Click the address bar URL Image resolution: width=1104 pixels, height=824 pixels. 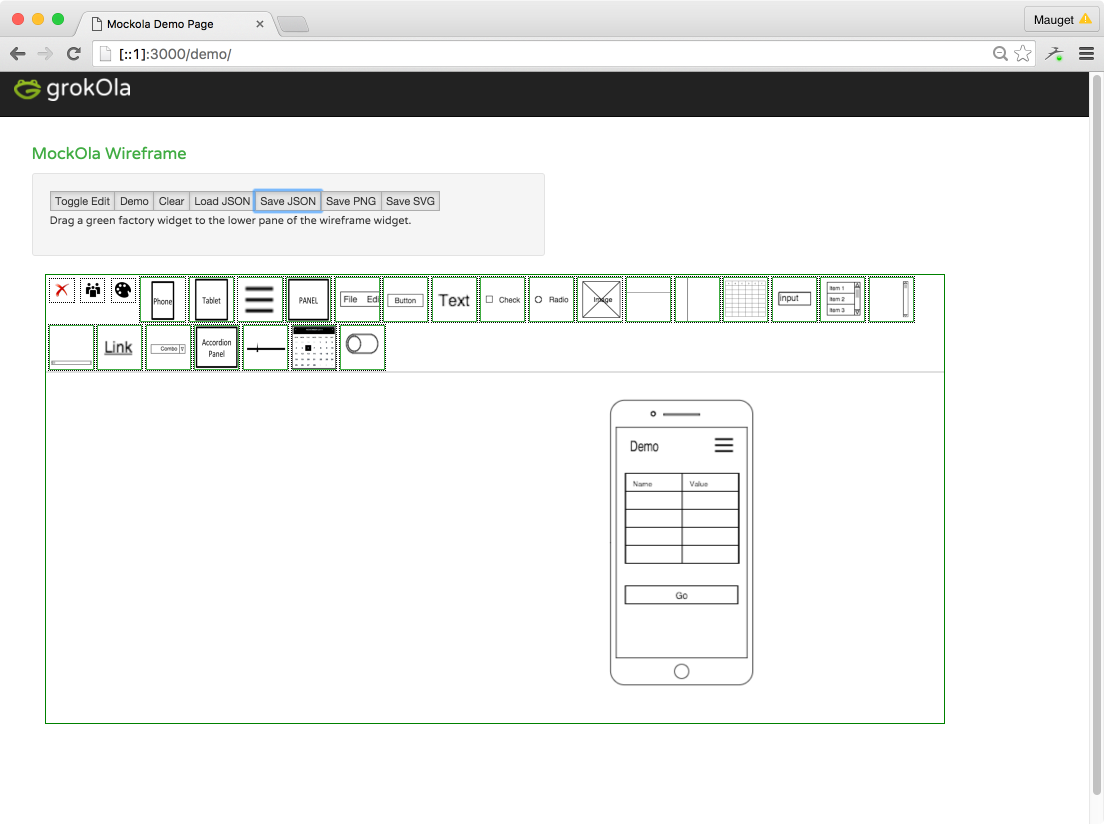(175, 54)
